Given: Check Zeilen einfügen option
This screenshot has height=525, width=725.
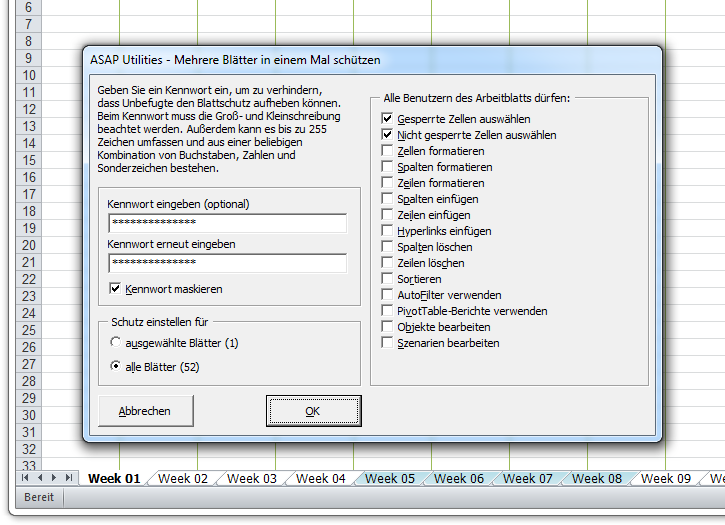Looking at the screenshot, I should pos(387,215).
